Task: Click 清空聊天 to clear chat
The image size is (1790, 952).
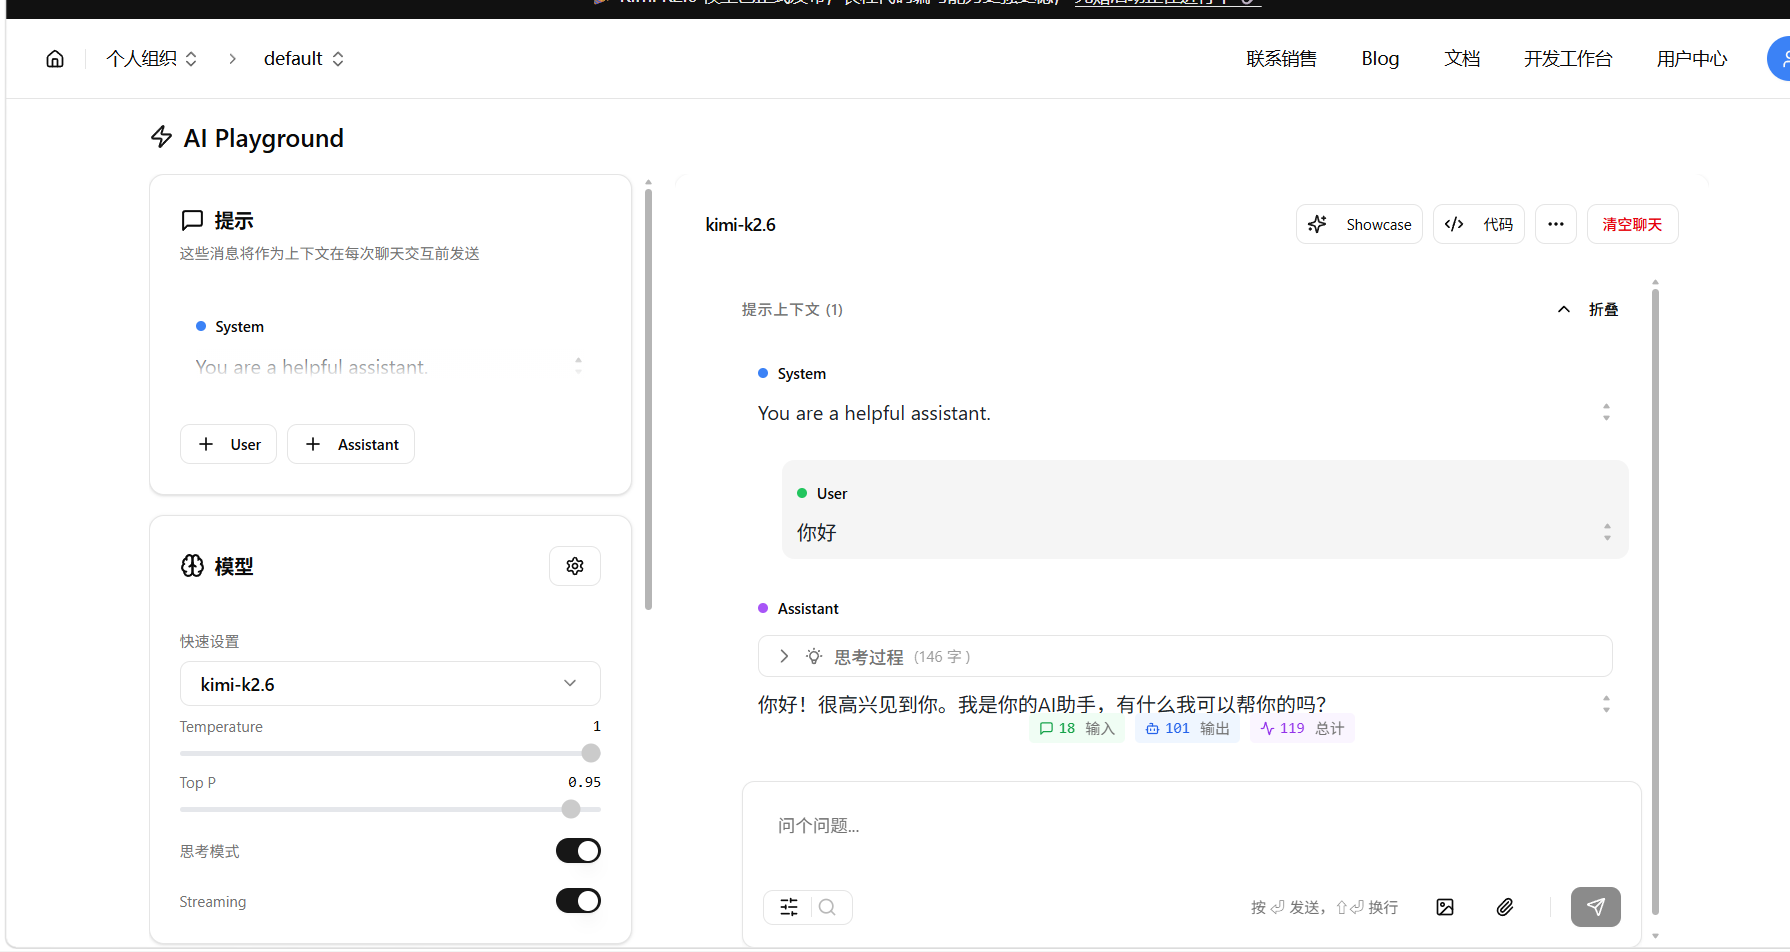Action: click(1632, 224)
